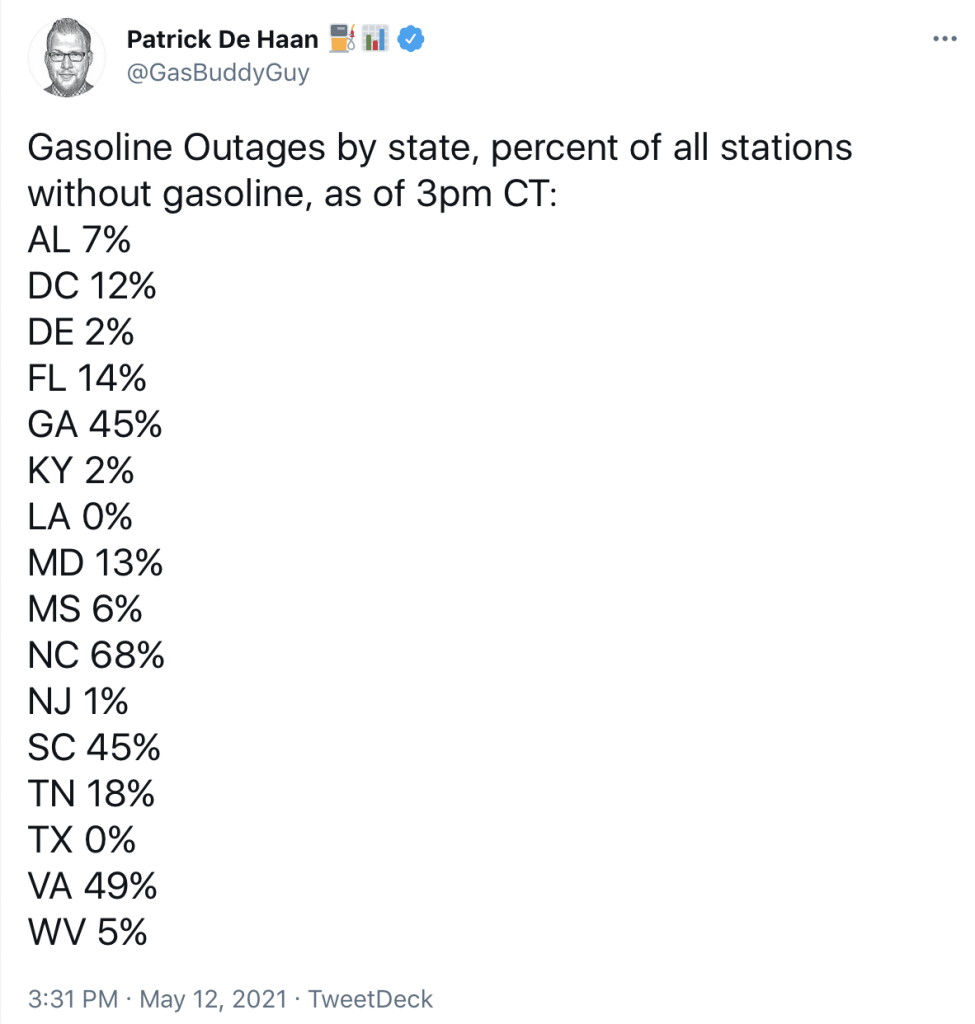Click the VA 49% line
Viewport: 975px width, 1024px height.
(x=92, y=886)
